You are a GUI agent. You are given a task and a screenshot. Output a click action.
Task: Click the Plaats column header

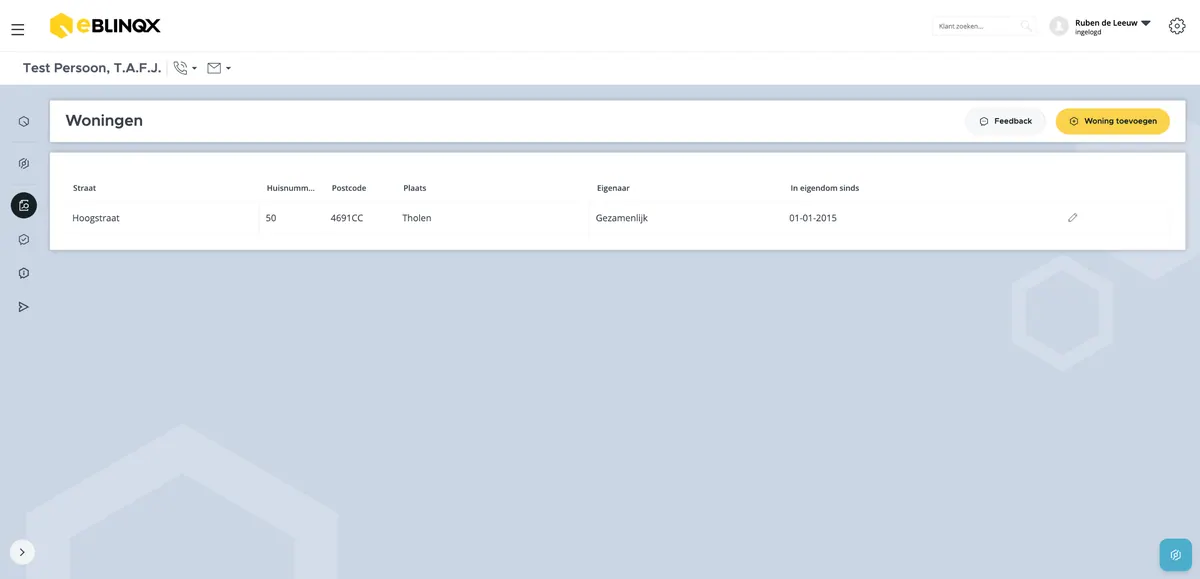click(x=415, y=188)
